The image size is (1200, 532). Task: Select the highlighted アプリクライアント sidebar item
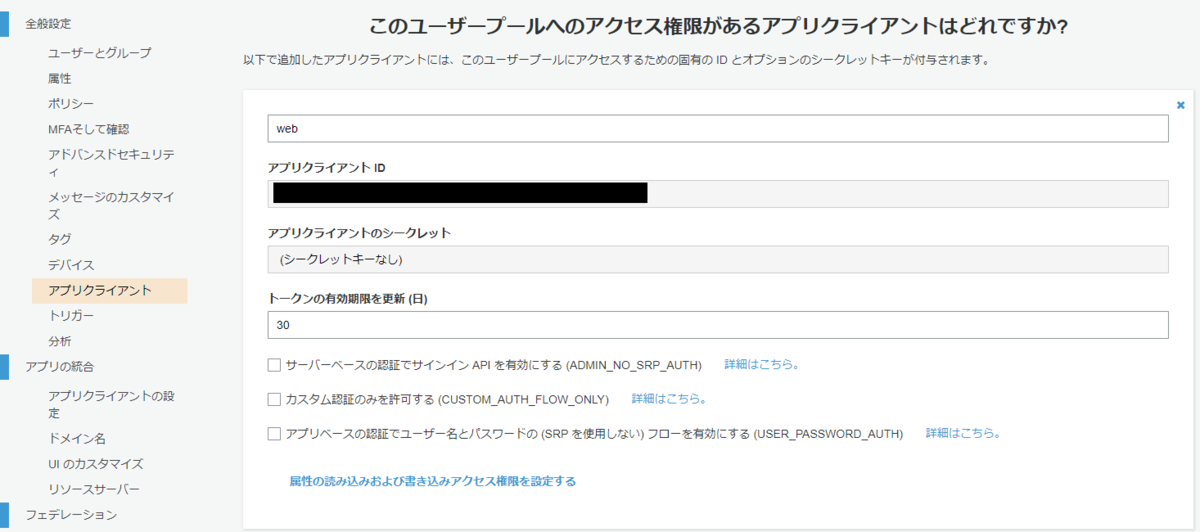pyautogui.click(x=110, y=291)
